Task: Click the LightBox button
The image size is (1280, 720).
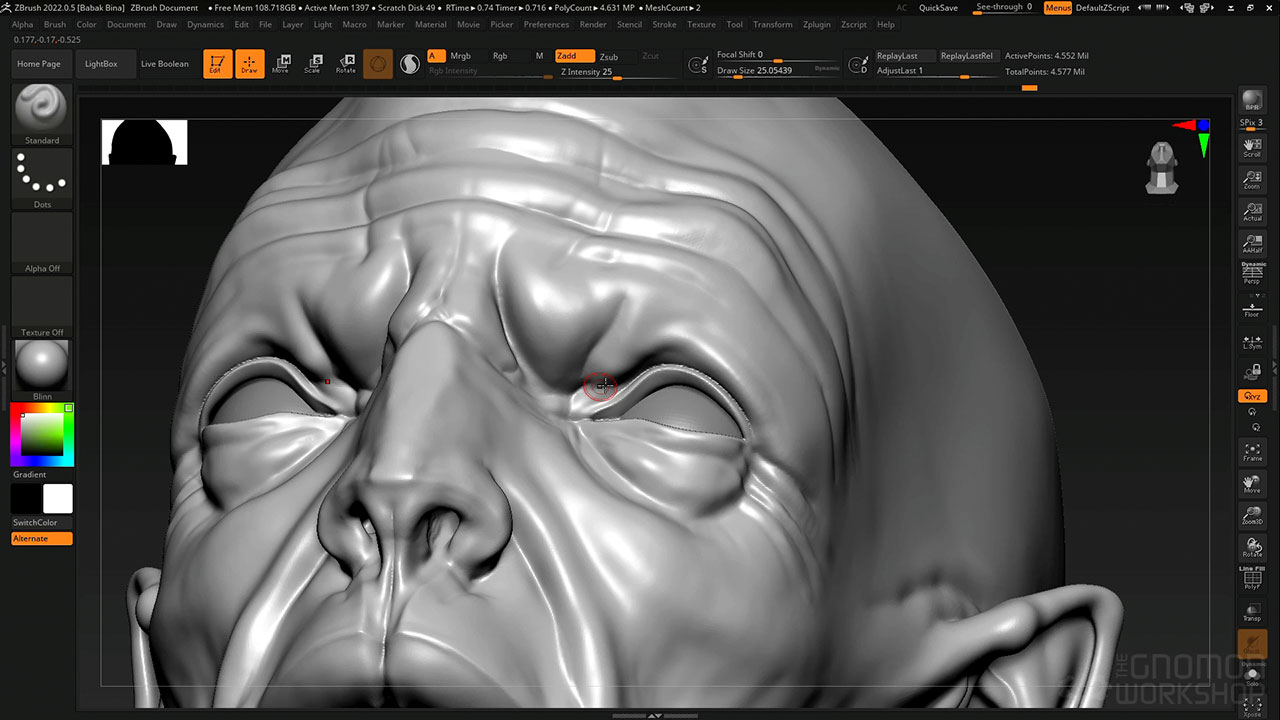Action: point(101,64)
